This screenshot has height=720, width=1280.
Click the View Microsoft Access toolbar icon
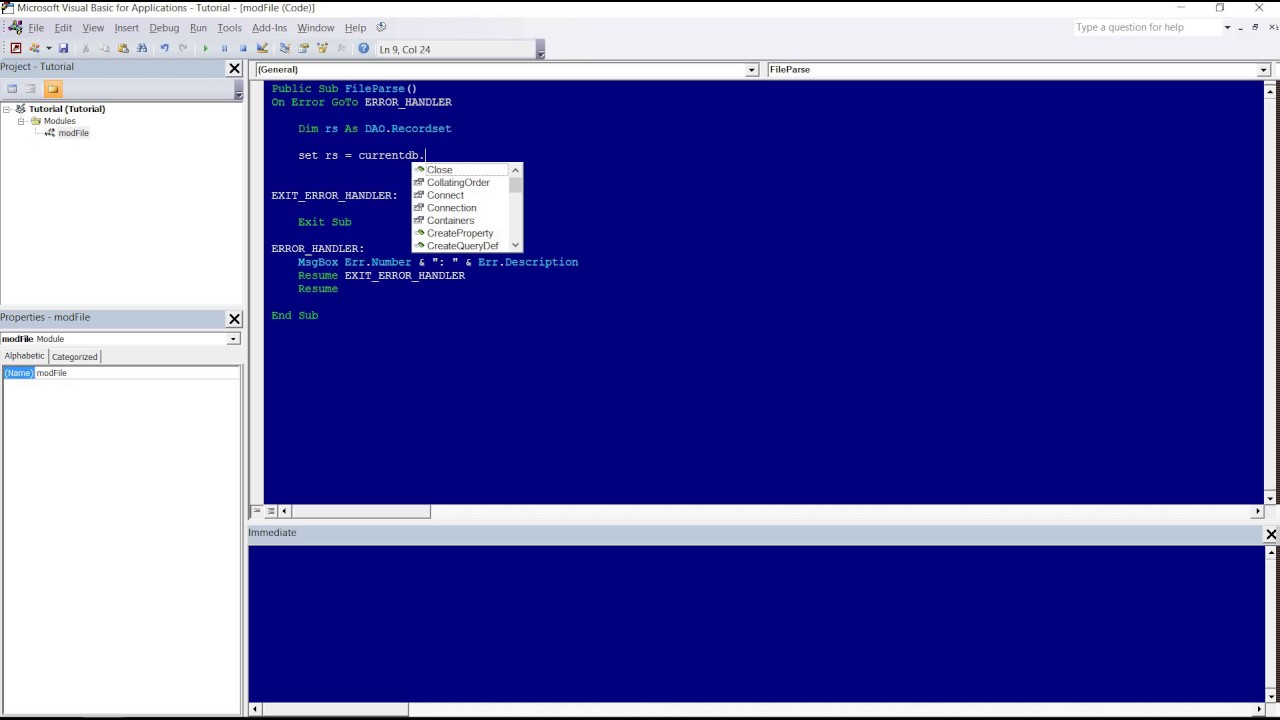coord(15,48)
